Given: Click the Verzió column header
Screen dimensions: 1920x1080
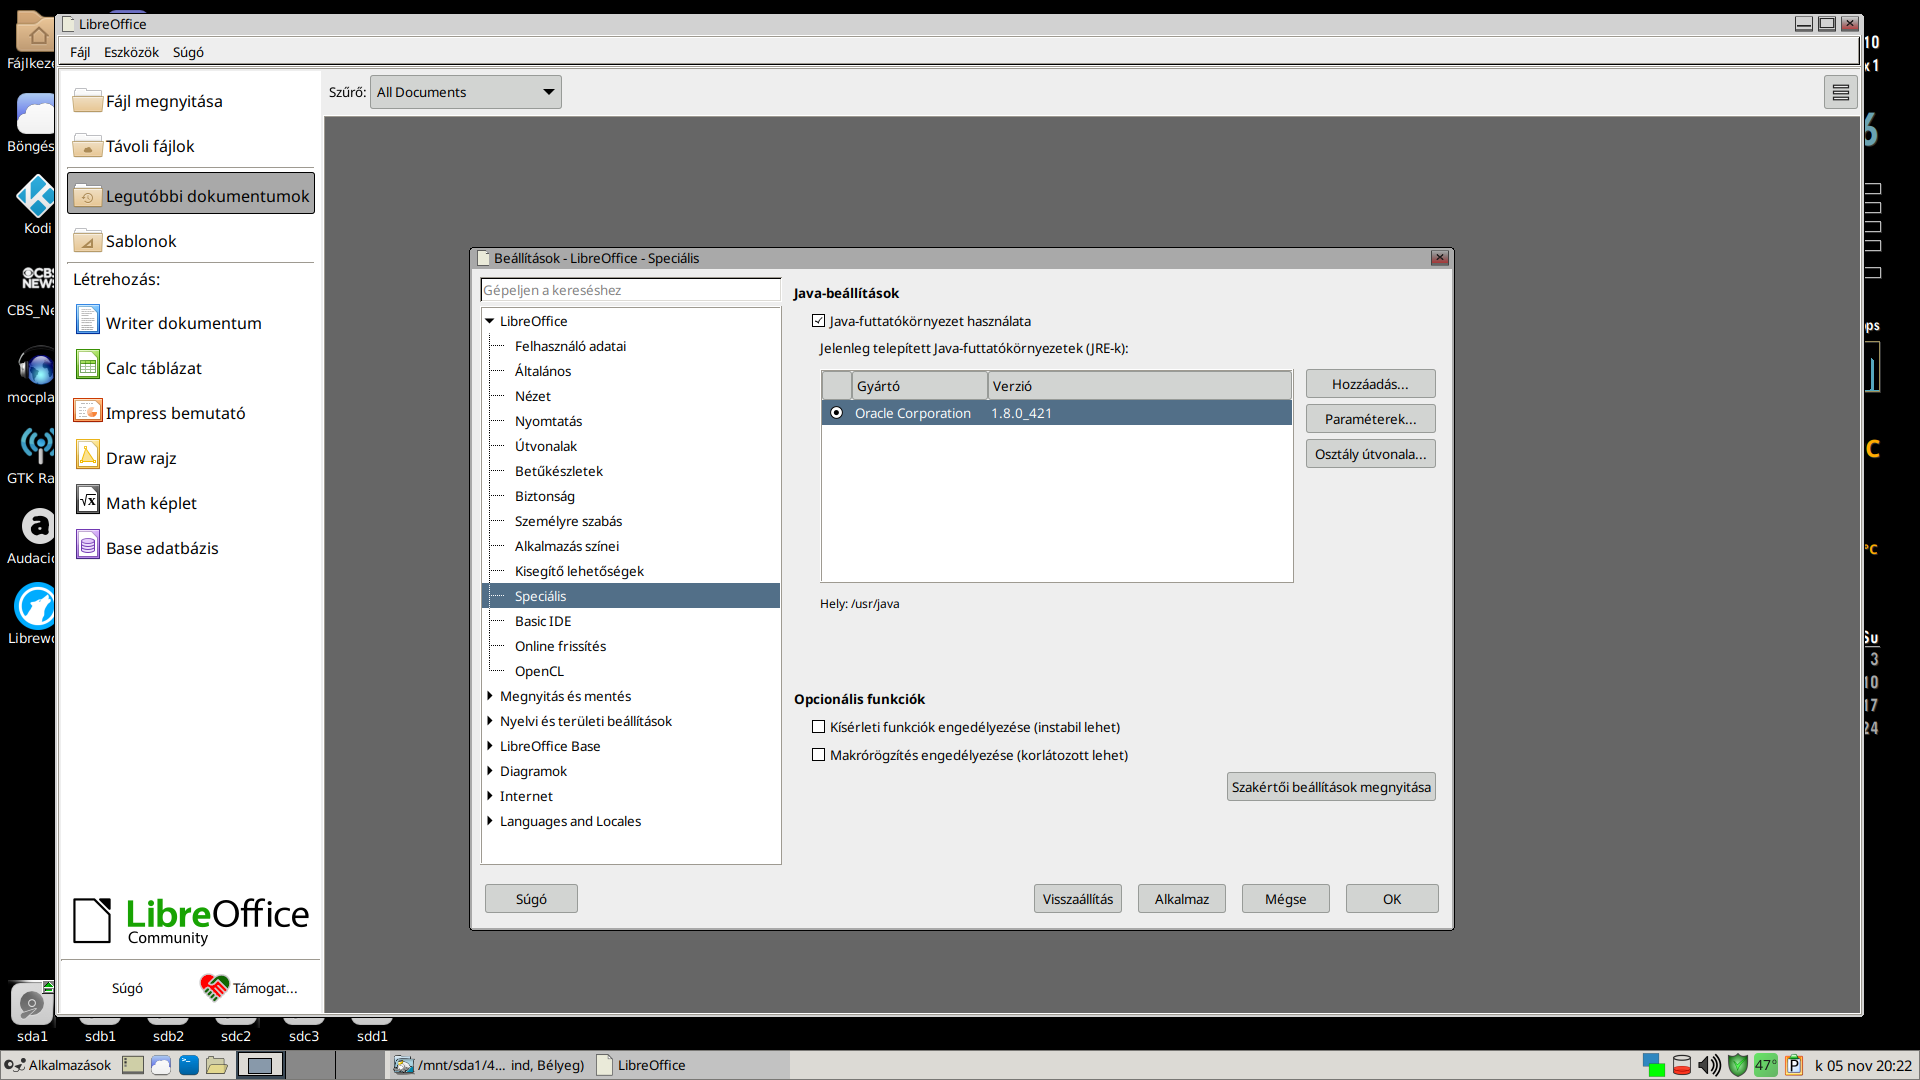Looking at the screenshot, I should point(1139,386).
